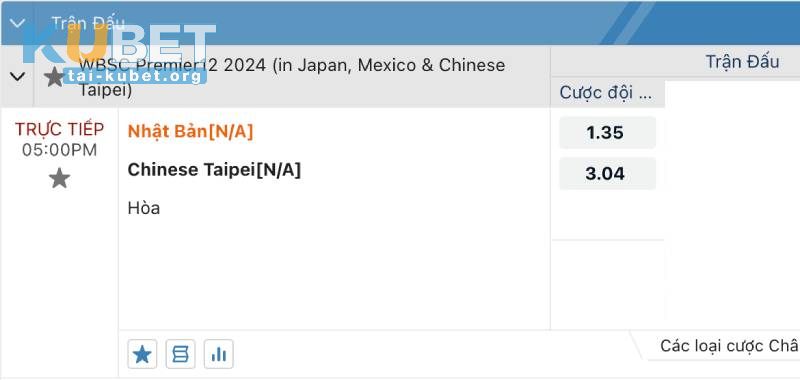This screenshot has width=800, height=380.
Task: Click the TRỰC TIẾP live label
Action: [x=59, y=130]
